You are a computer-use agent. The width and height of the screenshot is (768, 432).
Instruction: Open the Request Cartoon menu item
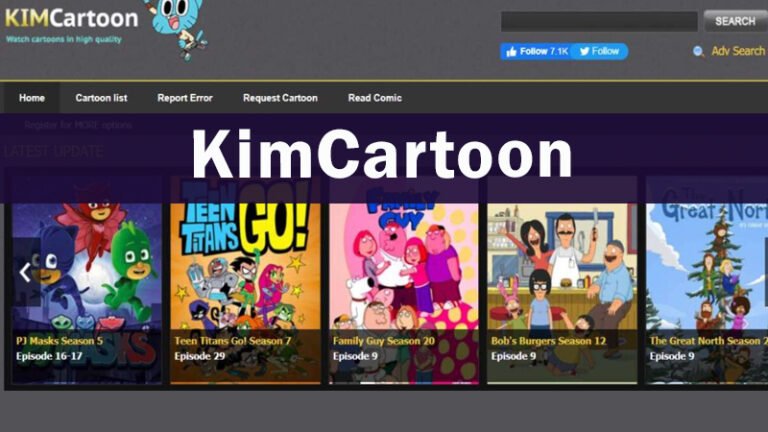pos(280,98)
